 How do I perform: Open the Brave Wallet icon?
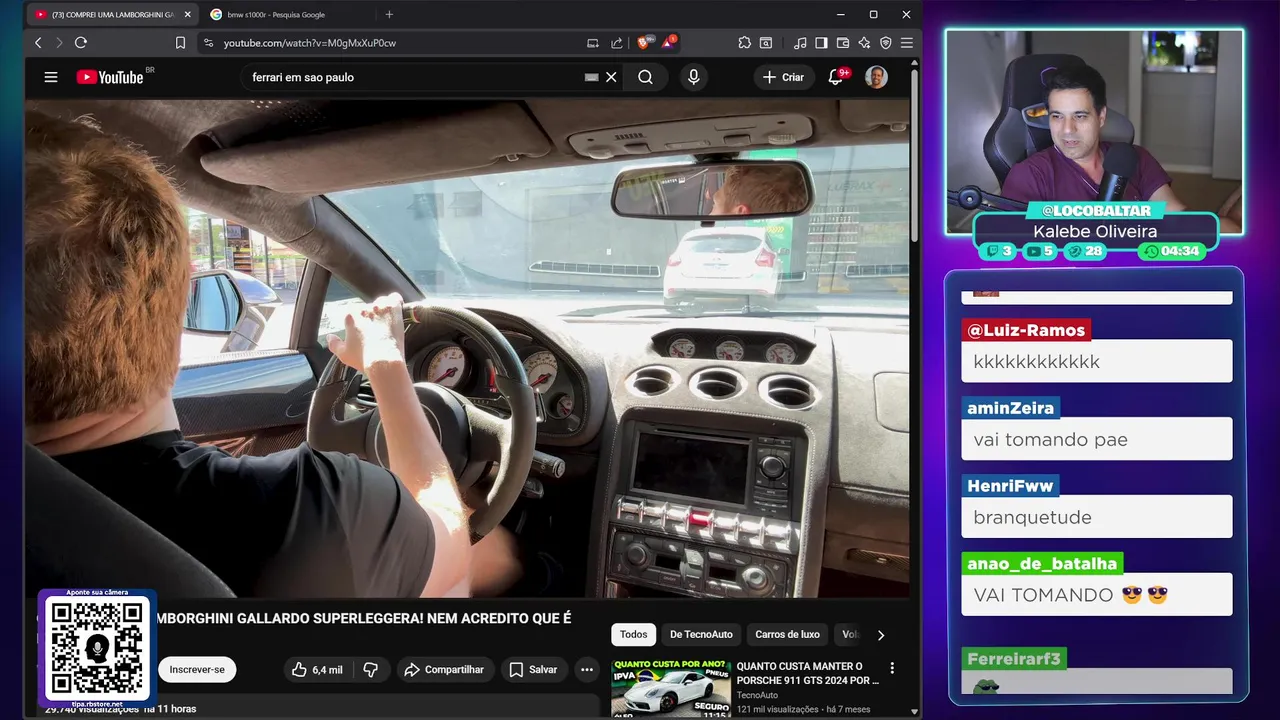[843, 43]
